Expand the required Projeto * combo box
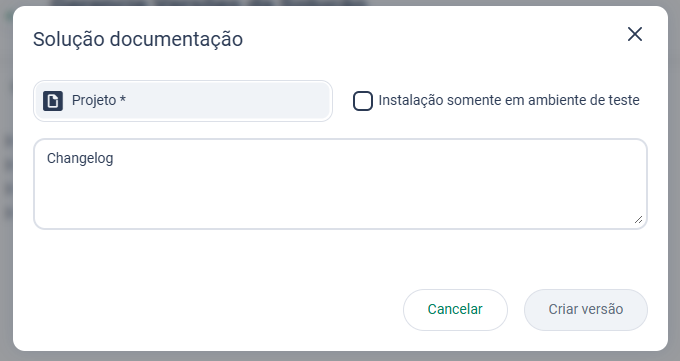The height and width of the screenshot is (361, 680). 183,101
